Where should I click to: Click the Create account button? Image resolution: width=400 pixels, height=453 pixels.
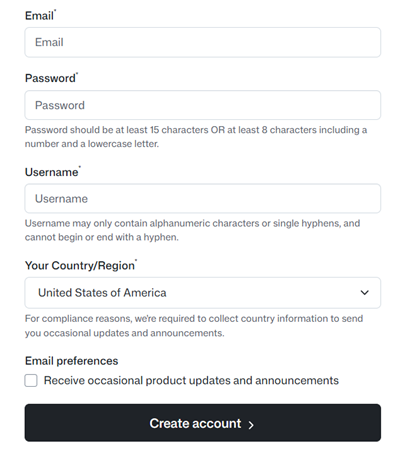coord(203,423)
